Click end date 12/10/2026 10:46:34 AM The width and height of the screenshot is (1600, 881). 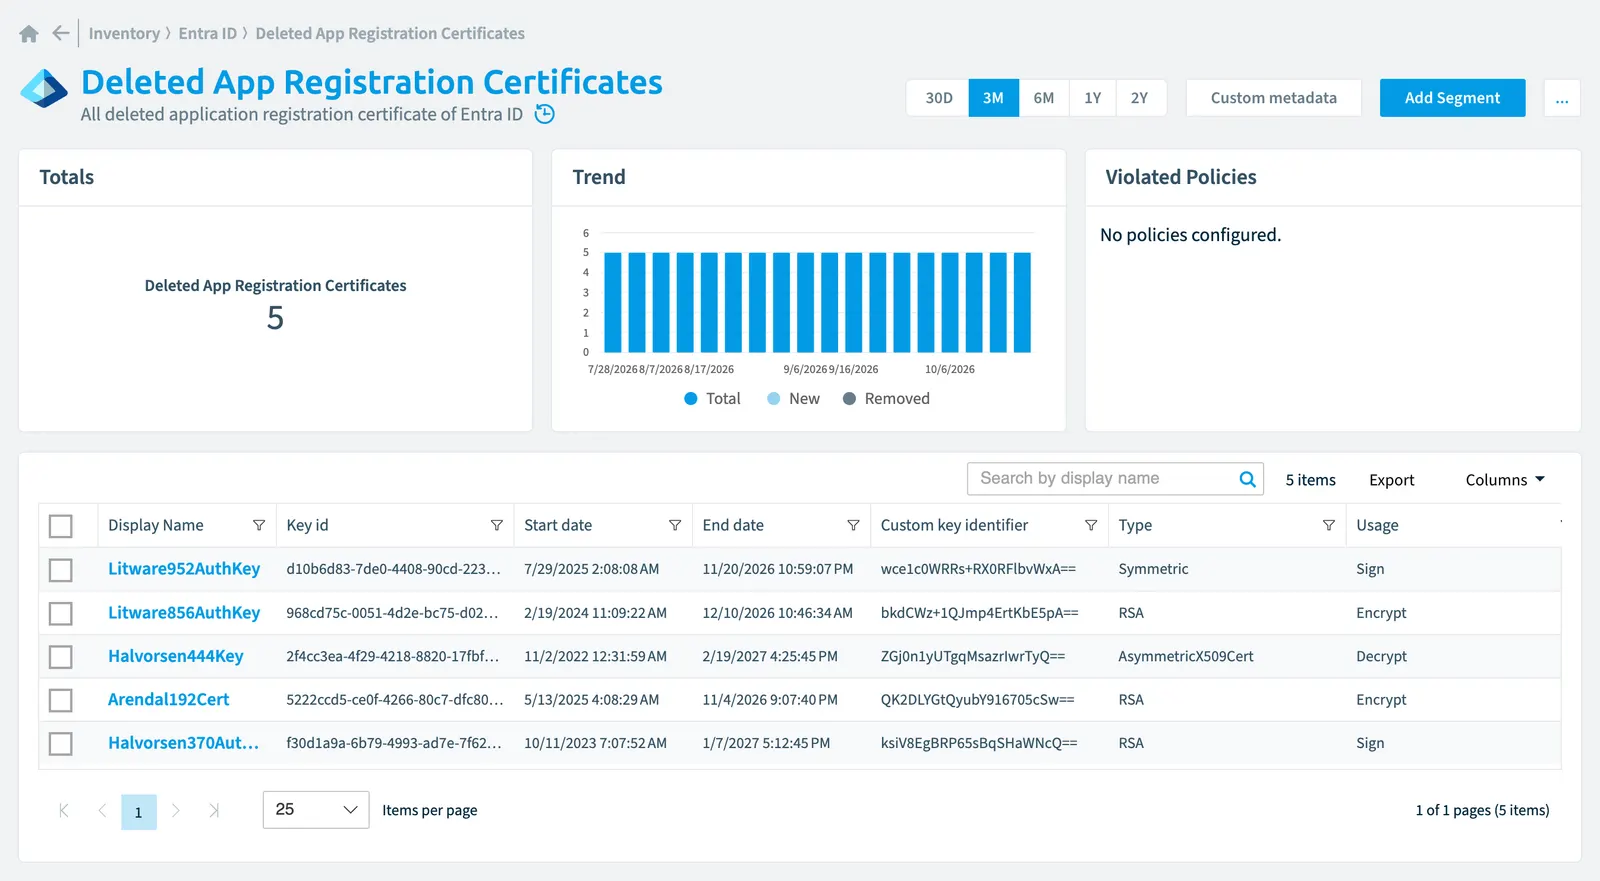click(x=777, y=613)
